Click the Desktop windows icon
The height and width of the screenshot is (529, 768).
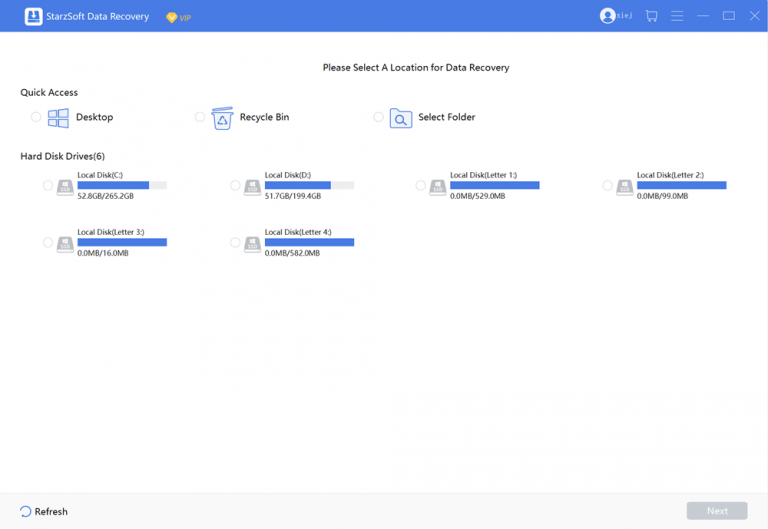pyautogui.click(x=58, y=117)
